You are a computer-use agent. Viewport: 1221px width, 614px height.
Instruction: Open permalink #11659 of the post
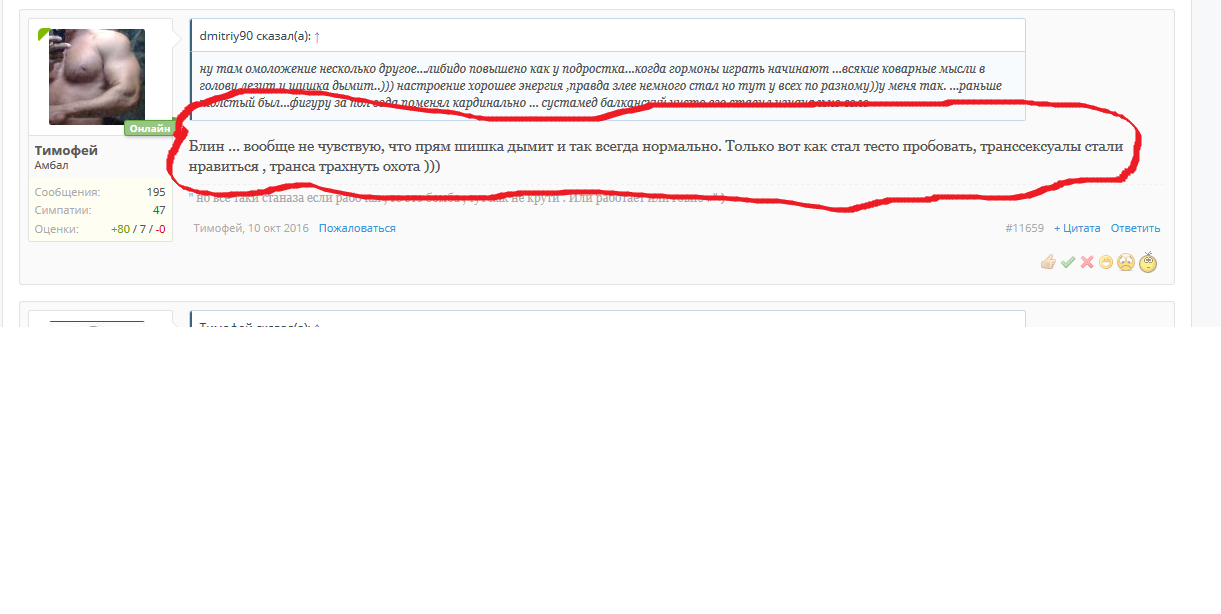[1024, 228]
